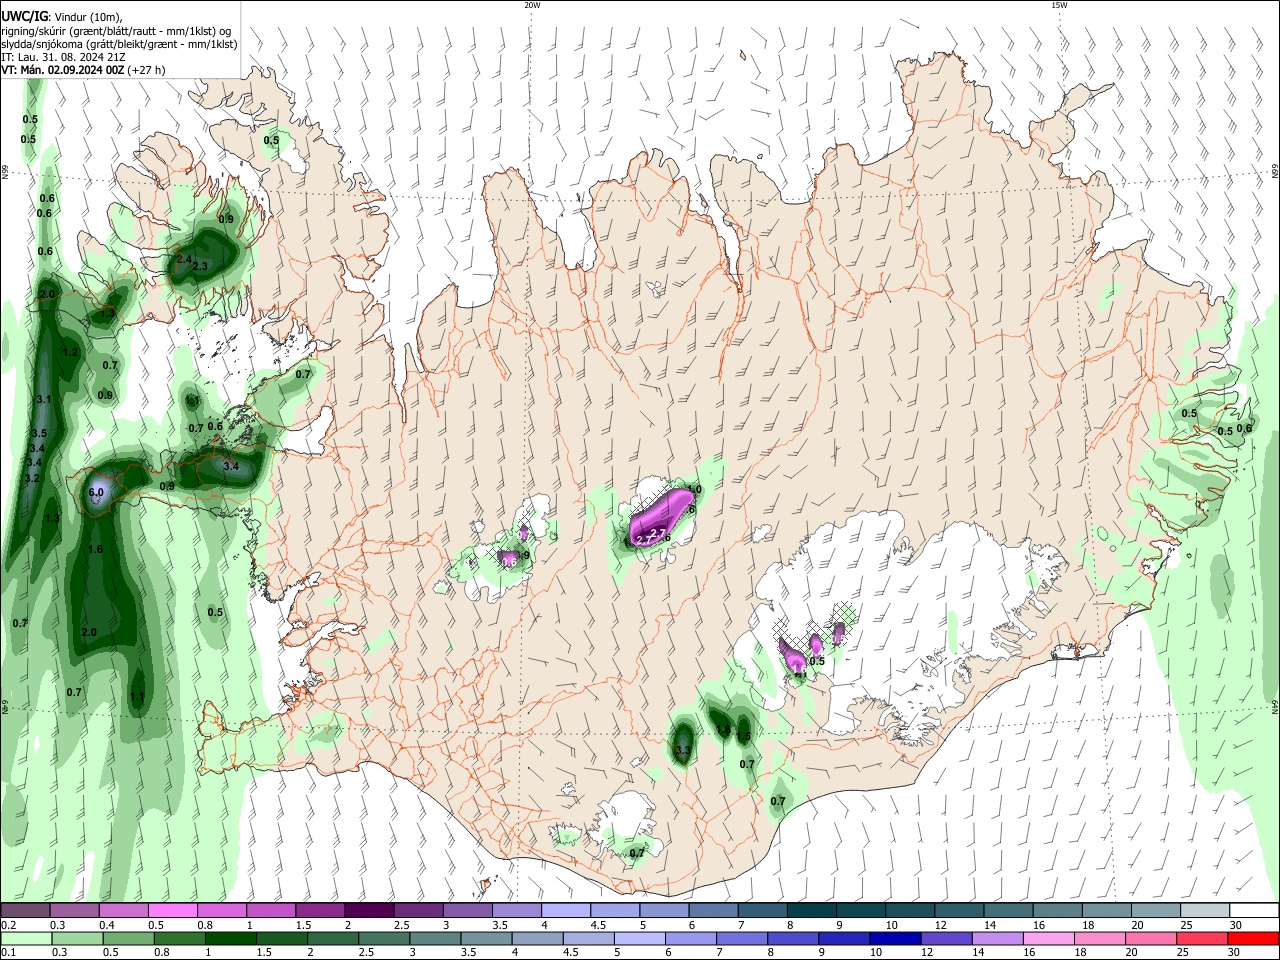Select the 'IT: Lau. 31. 08. 2024 21Z' line
Image resolution: width=1280 pixels, height=960 pixels.
(65, 57)
